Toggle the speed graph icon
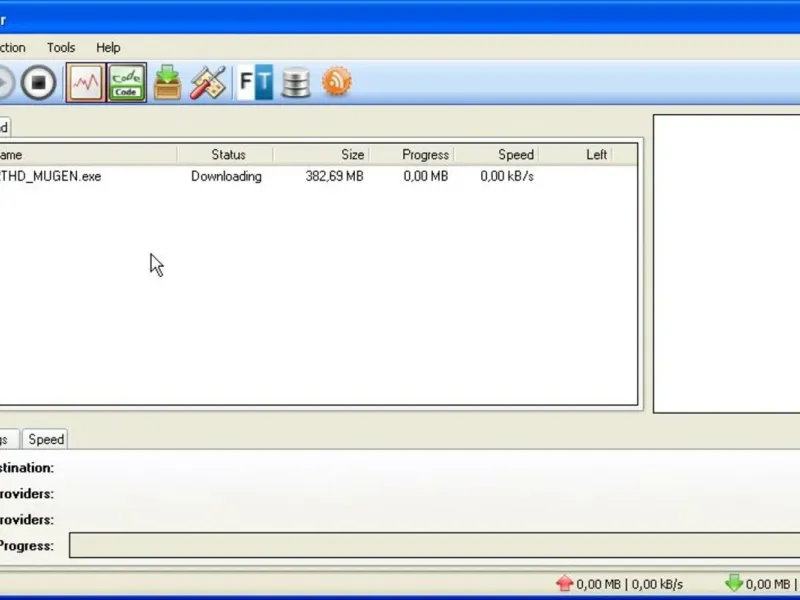Viewport: 800px width, 600px height. click(x=86, y=83)
